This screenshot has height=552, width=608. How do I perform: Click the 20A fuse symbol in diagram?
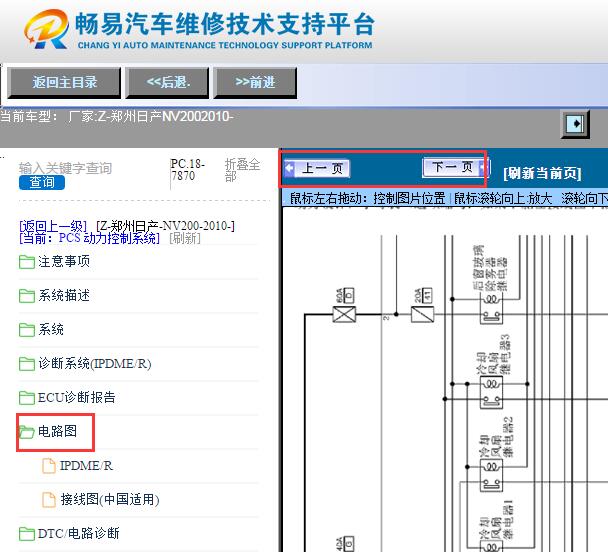pyautogui.click(x=422, y=314)
